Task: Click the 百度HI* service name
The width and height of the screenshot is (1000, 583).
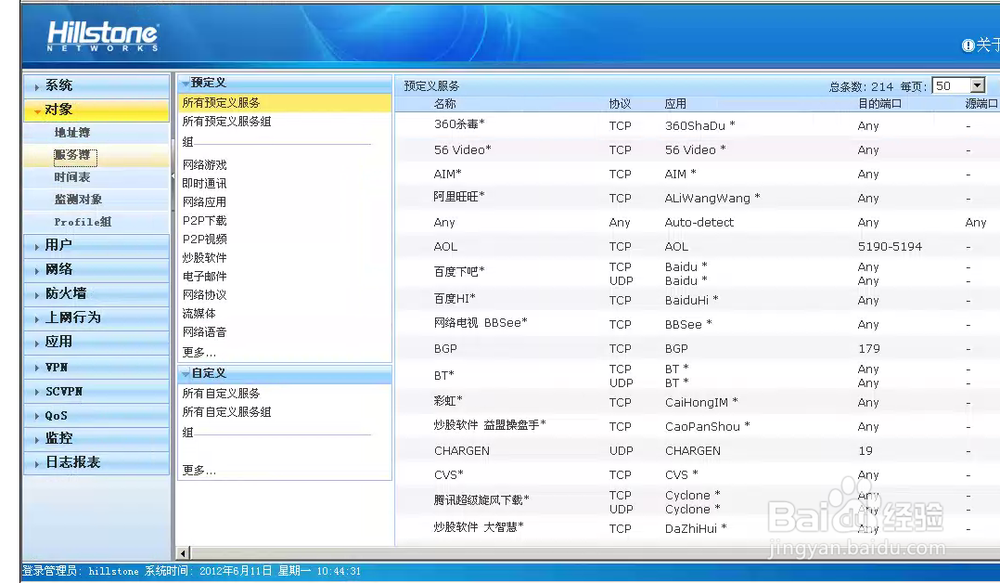Action: click(x=455, y=299)
